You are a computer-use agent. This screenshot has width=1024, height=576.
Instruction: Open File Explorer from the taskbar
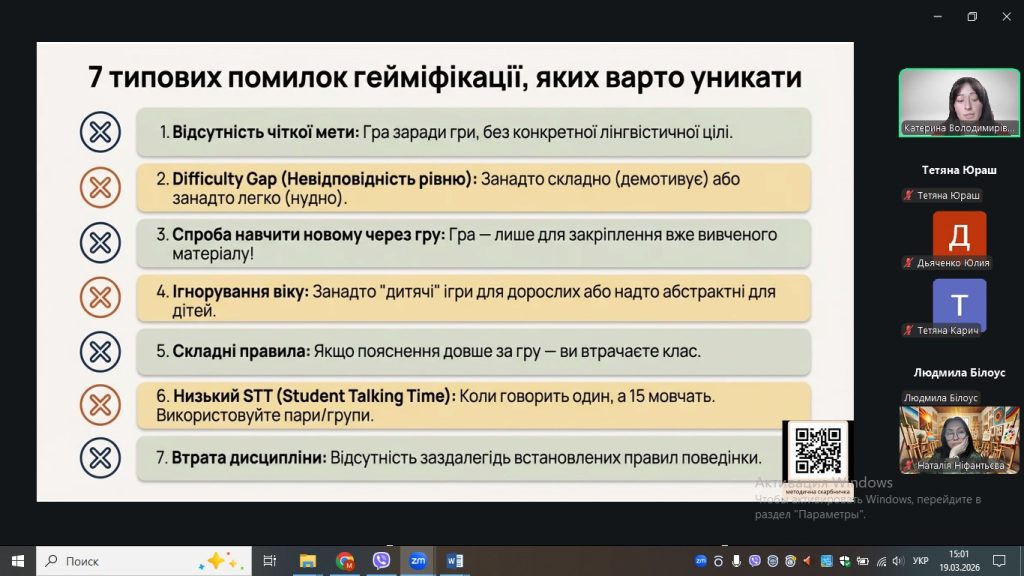coord(308,561)
